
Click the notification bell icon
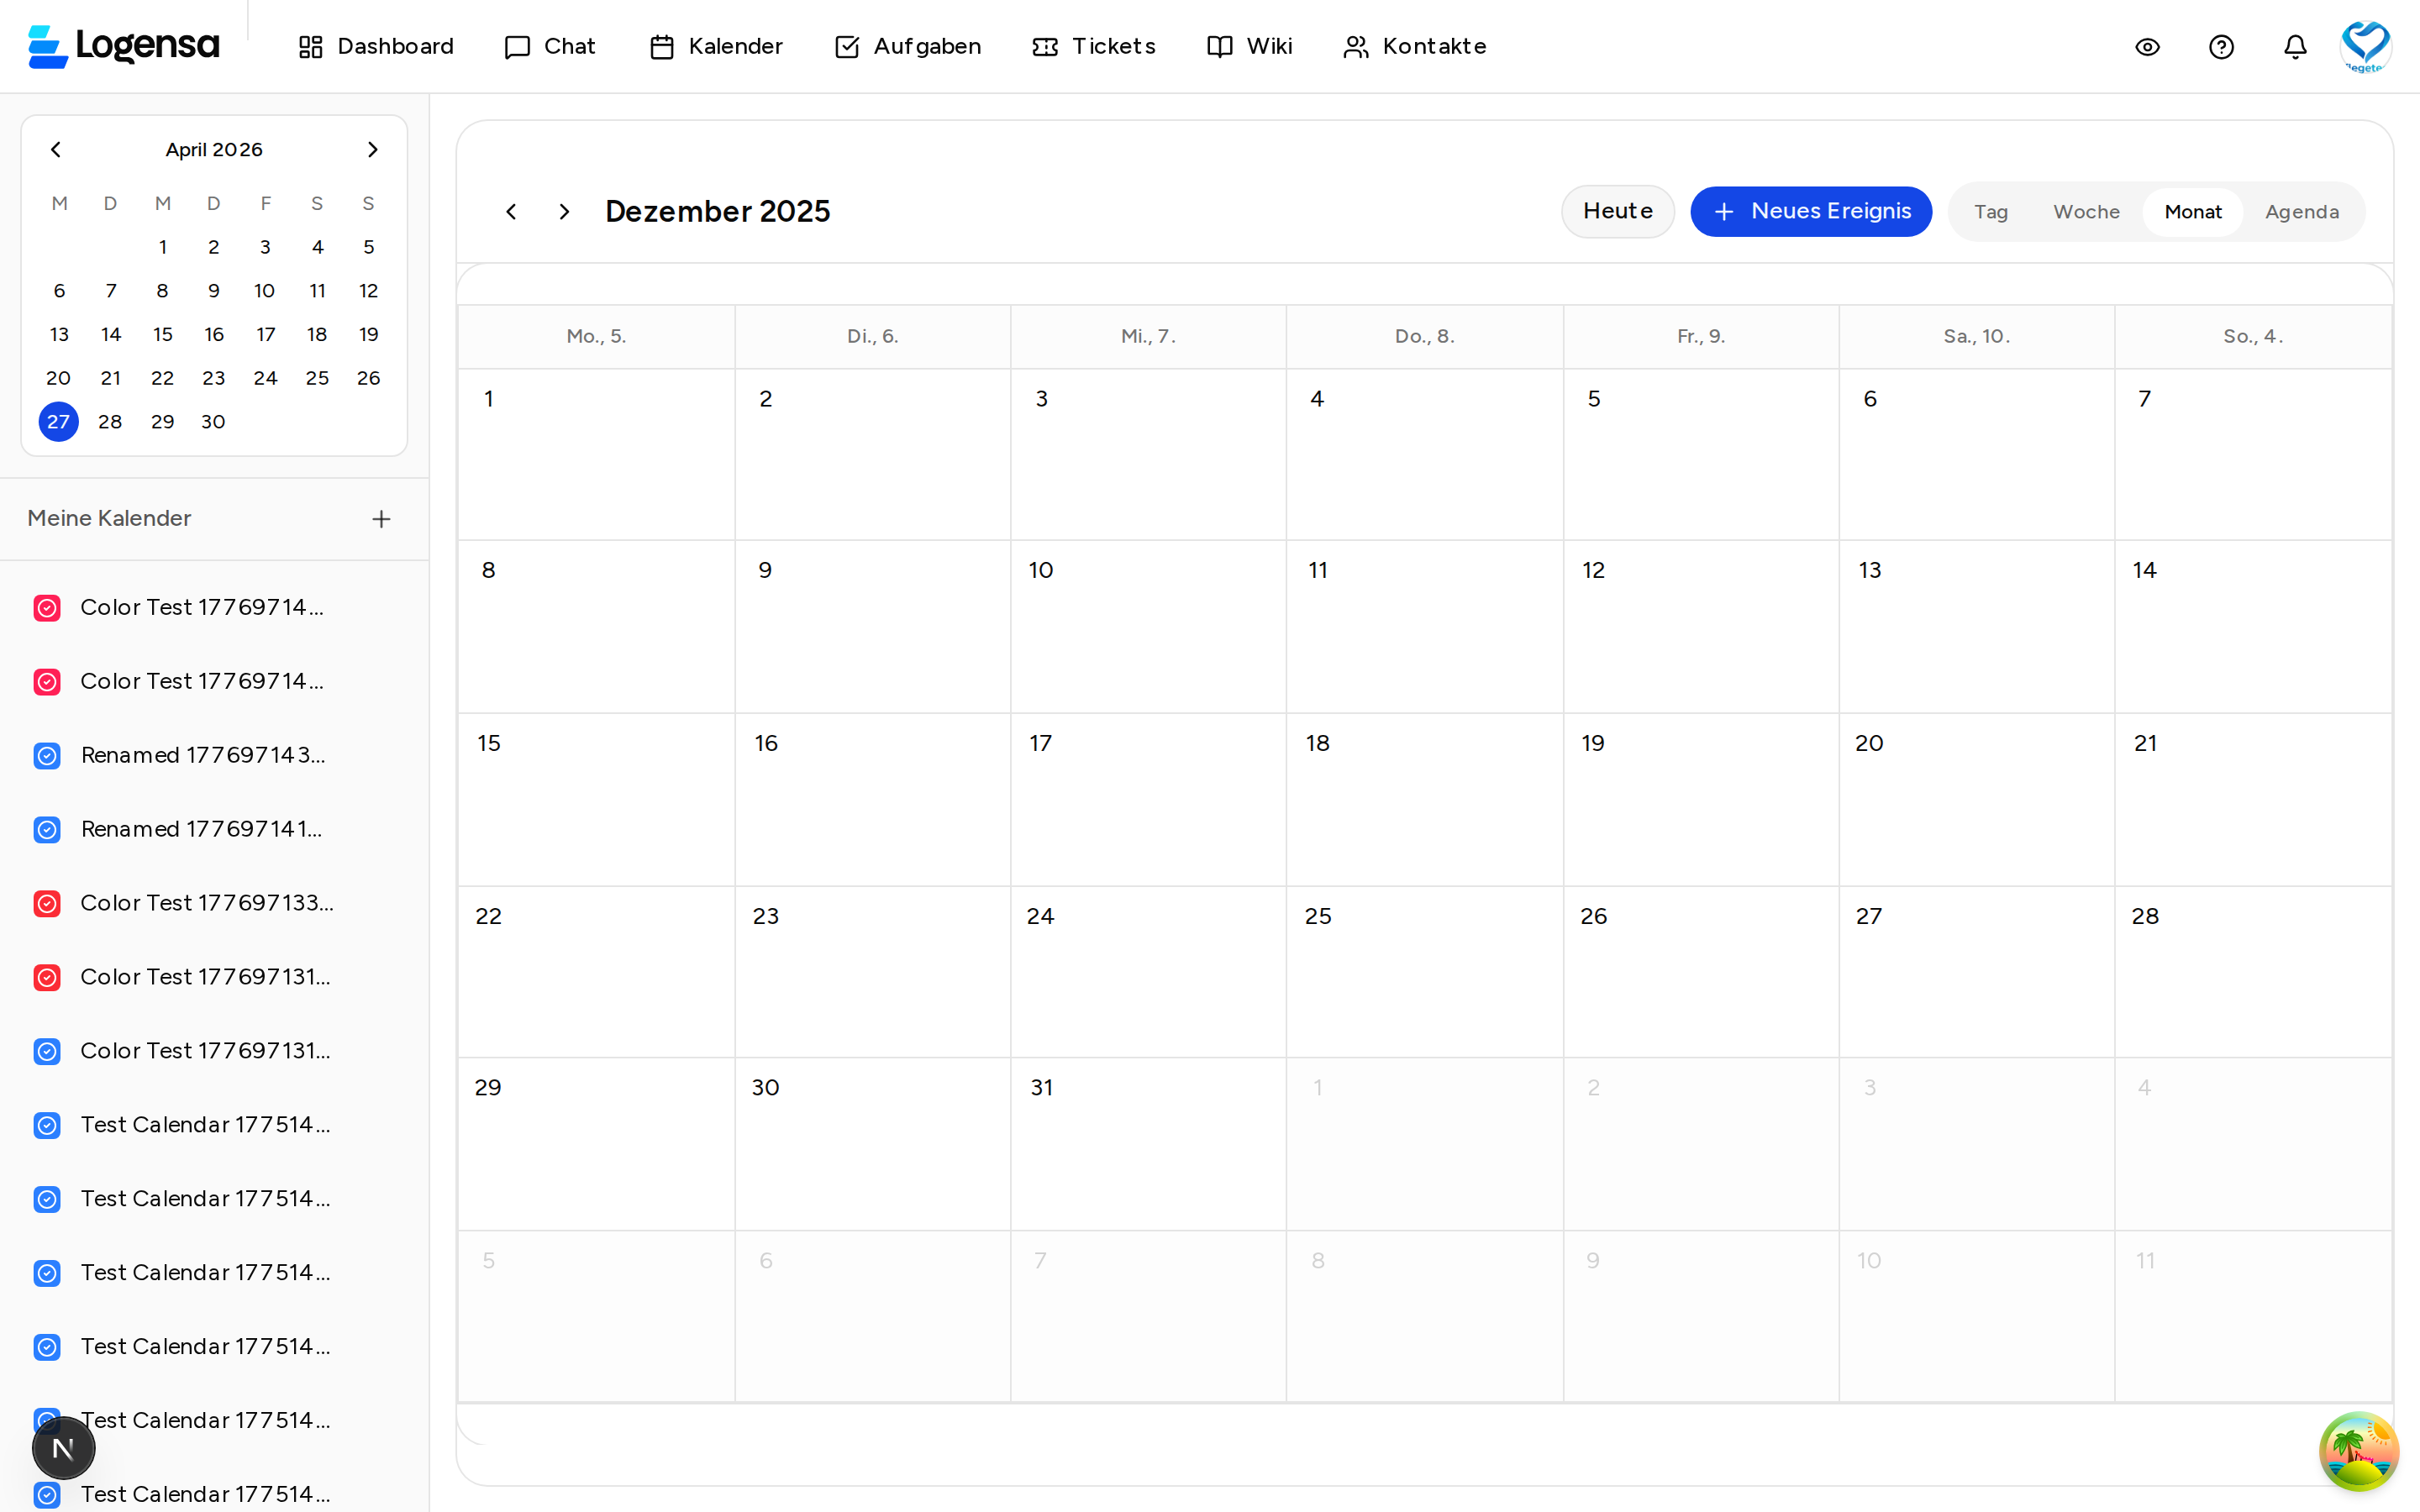(x=2293, y=46)
